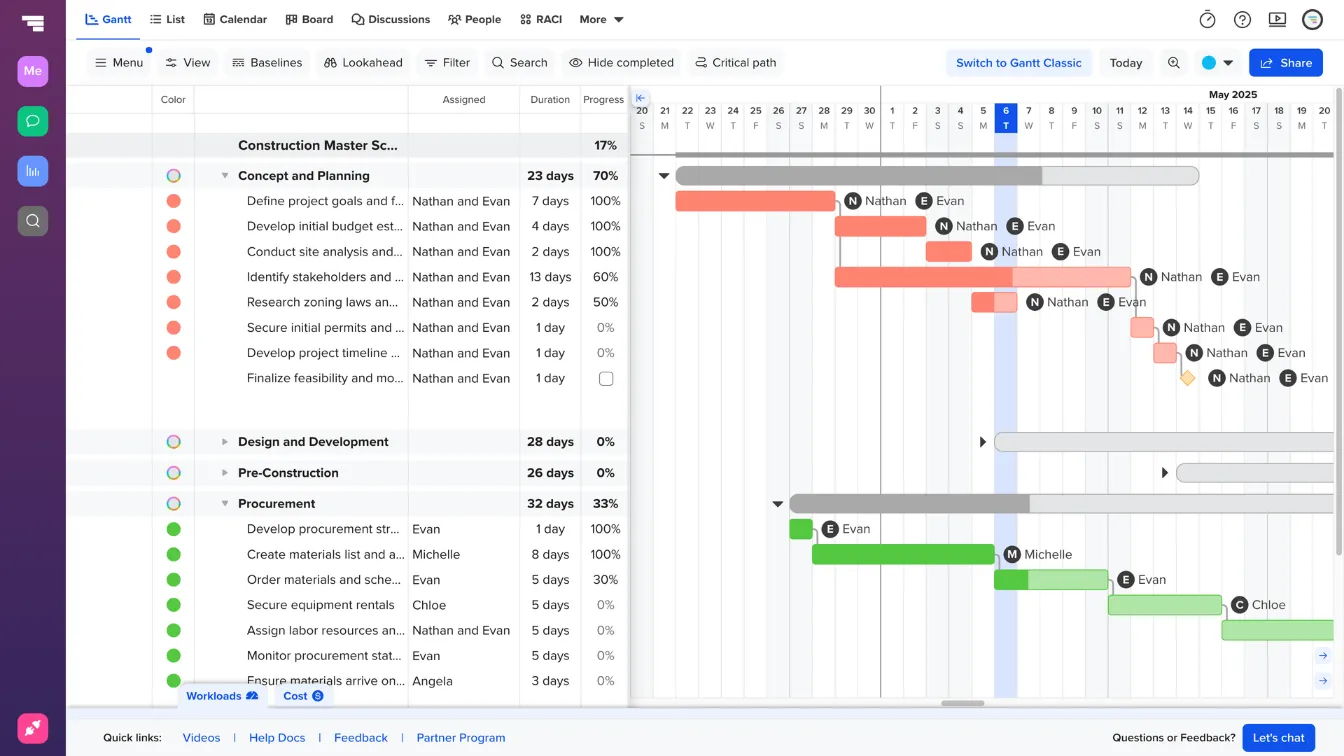Image resolution: width=1344 pixels, height=756 pixels.
Task: Check the progress box for Finalize feasibility task
Action: (605, 378)
